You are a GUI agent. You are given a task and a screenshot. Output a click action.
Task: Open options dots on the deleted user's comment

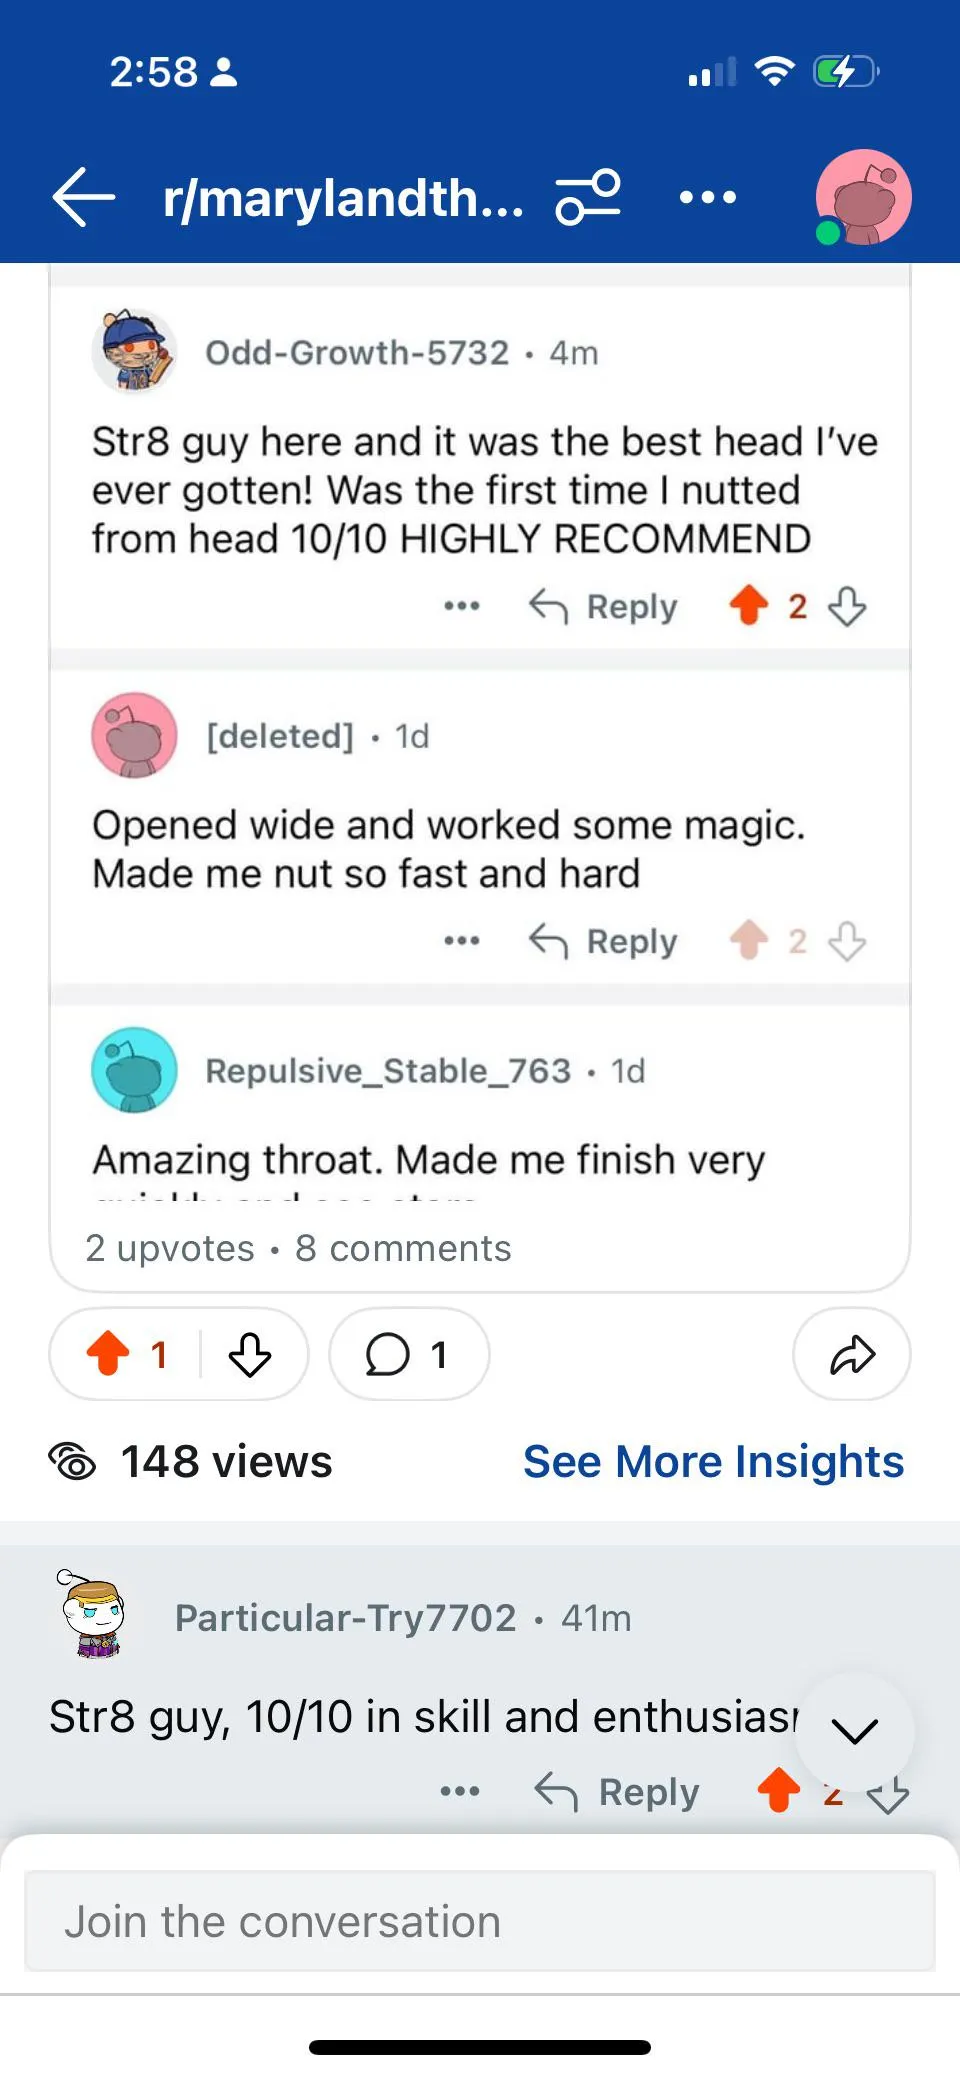tap(461, 941)
